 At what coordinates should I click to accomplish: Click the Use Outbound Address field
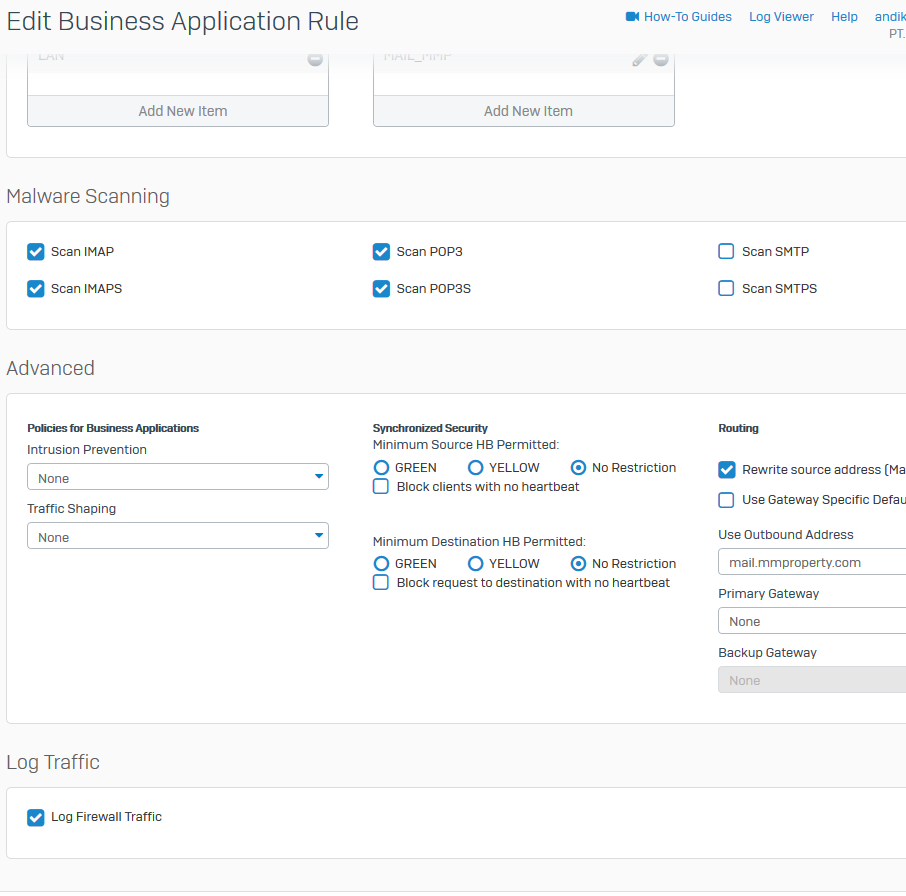click(x=810, y=562)
